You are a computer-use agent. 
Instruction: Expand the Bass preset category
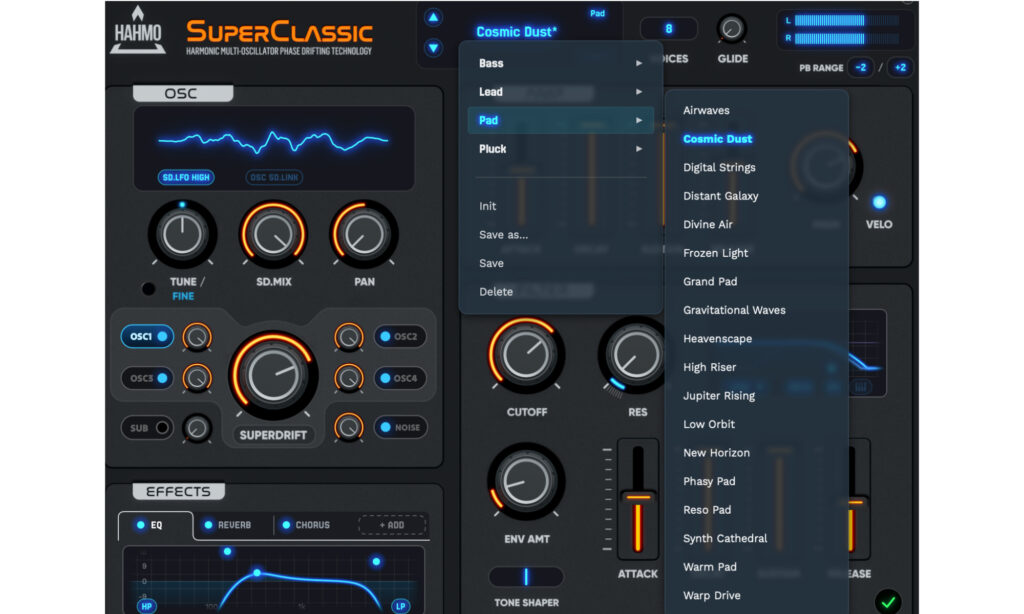(561, 63)
